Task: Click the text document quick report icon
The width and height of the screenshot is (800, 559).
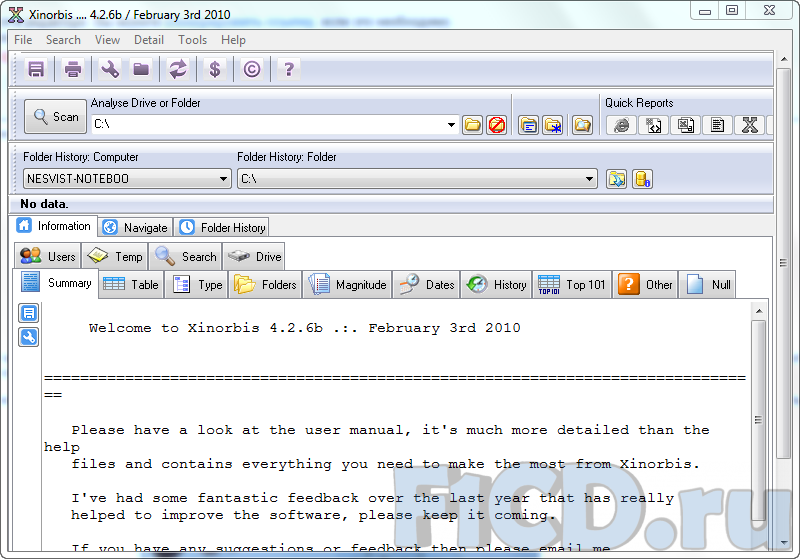Action: point(717,124)
